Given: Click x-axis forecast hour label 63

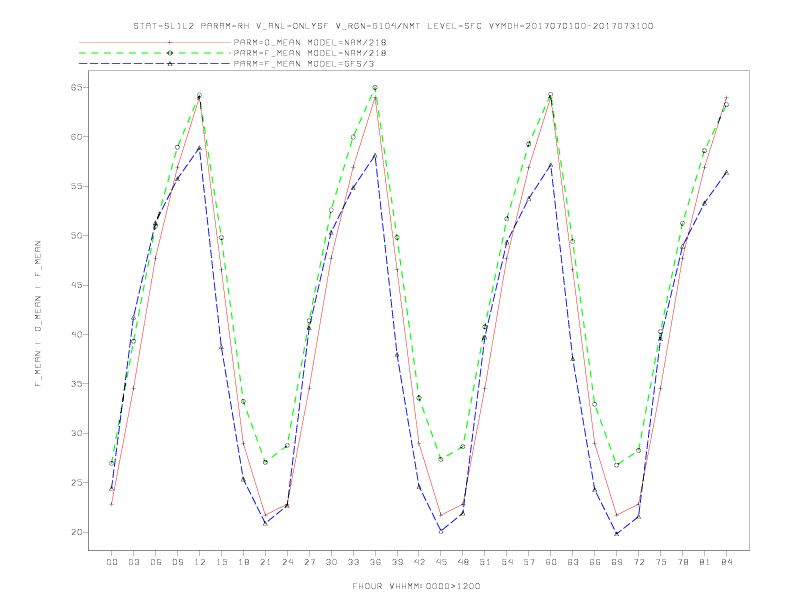Looking at the screenshot, I should pos(573,562).
